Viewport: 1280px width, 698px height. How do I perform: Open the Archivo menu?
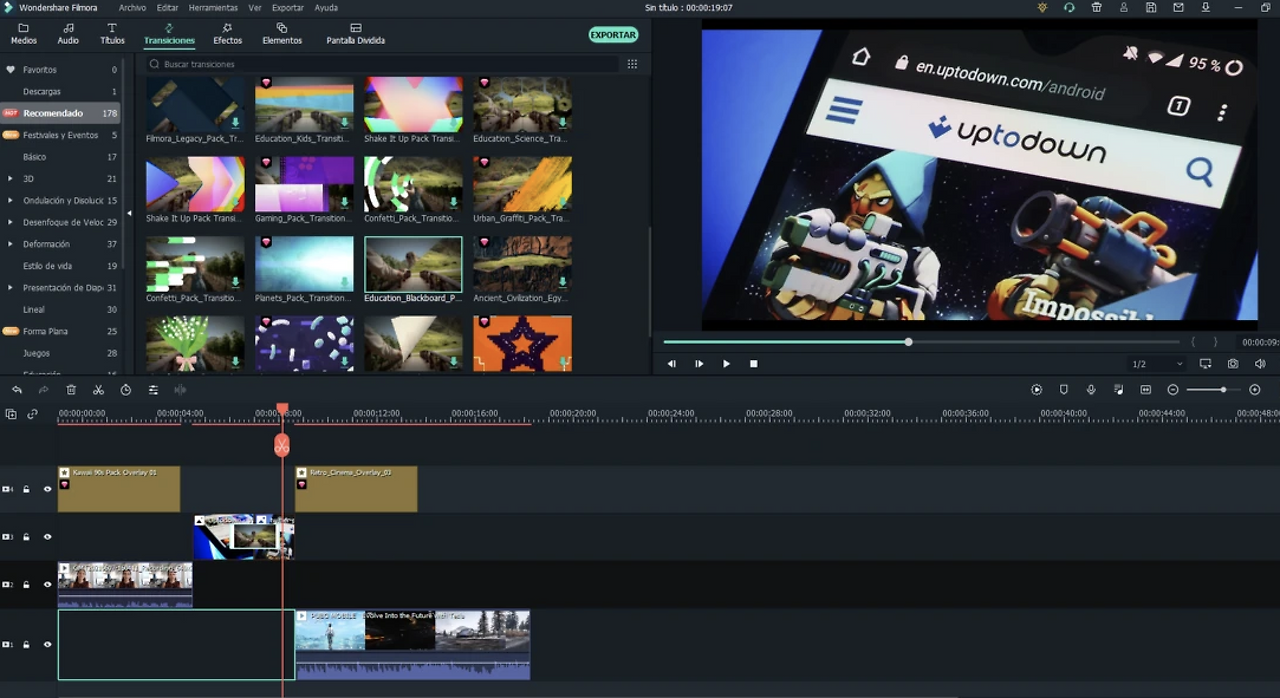(132, 8)
